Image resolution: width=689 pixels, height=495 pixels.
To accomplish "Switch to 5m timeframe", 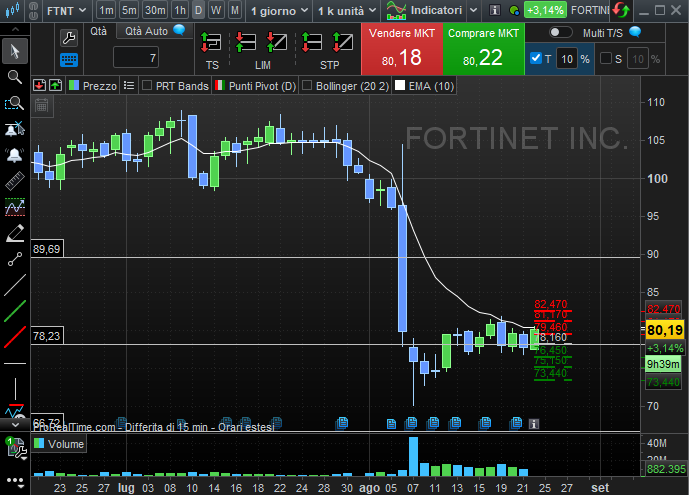I will point(129,10).
